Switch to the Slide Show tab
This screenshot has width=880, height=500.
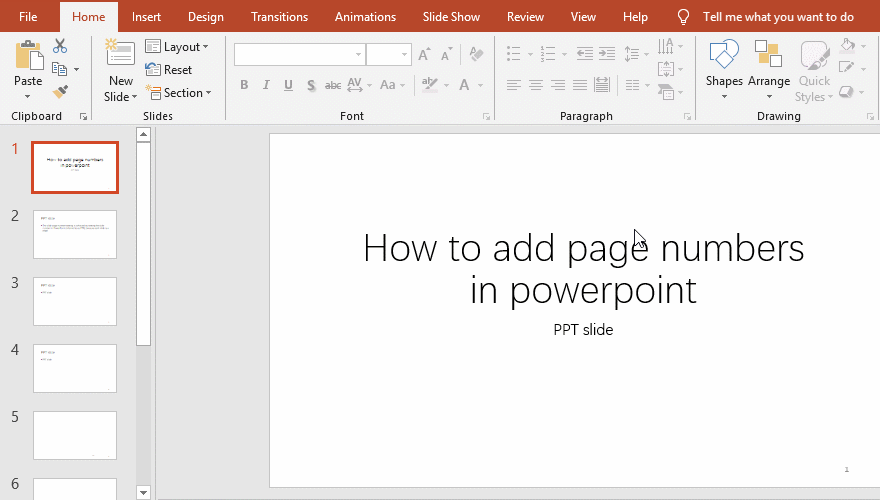click(451, 17)
